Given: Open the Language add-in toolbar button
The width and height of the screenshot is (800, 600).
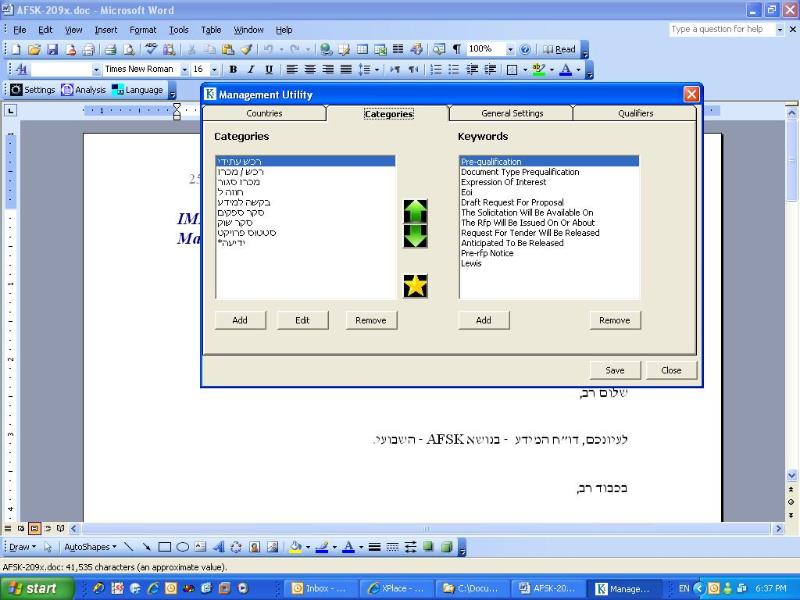Looking at the screenshot, I should click(138, 90).
